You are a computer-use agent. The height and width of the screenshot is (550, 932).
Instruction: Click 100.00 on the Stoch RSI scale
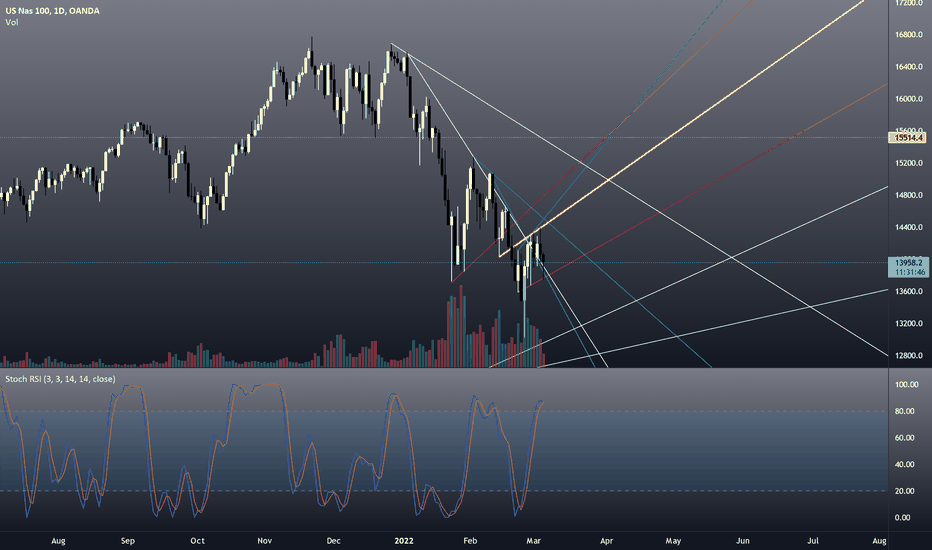[x=906, y=385]
